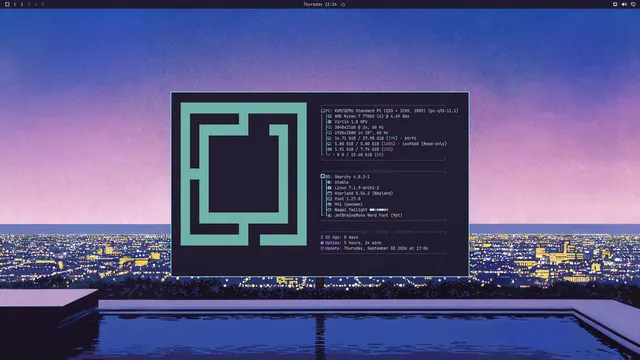
Task: Click the disk icon on the iso9660 line
Action: click(x=329, y=144)
